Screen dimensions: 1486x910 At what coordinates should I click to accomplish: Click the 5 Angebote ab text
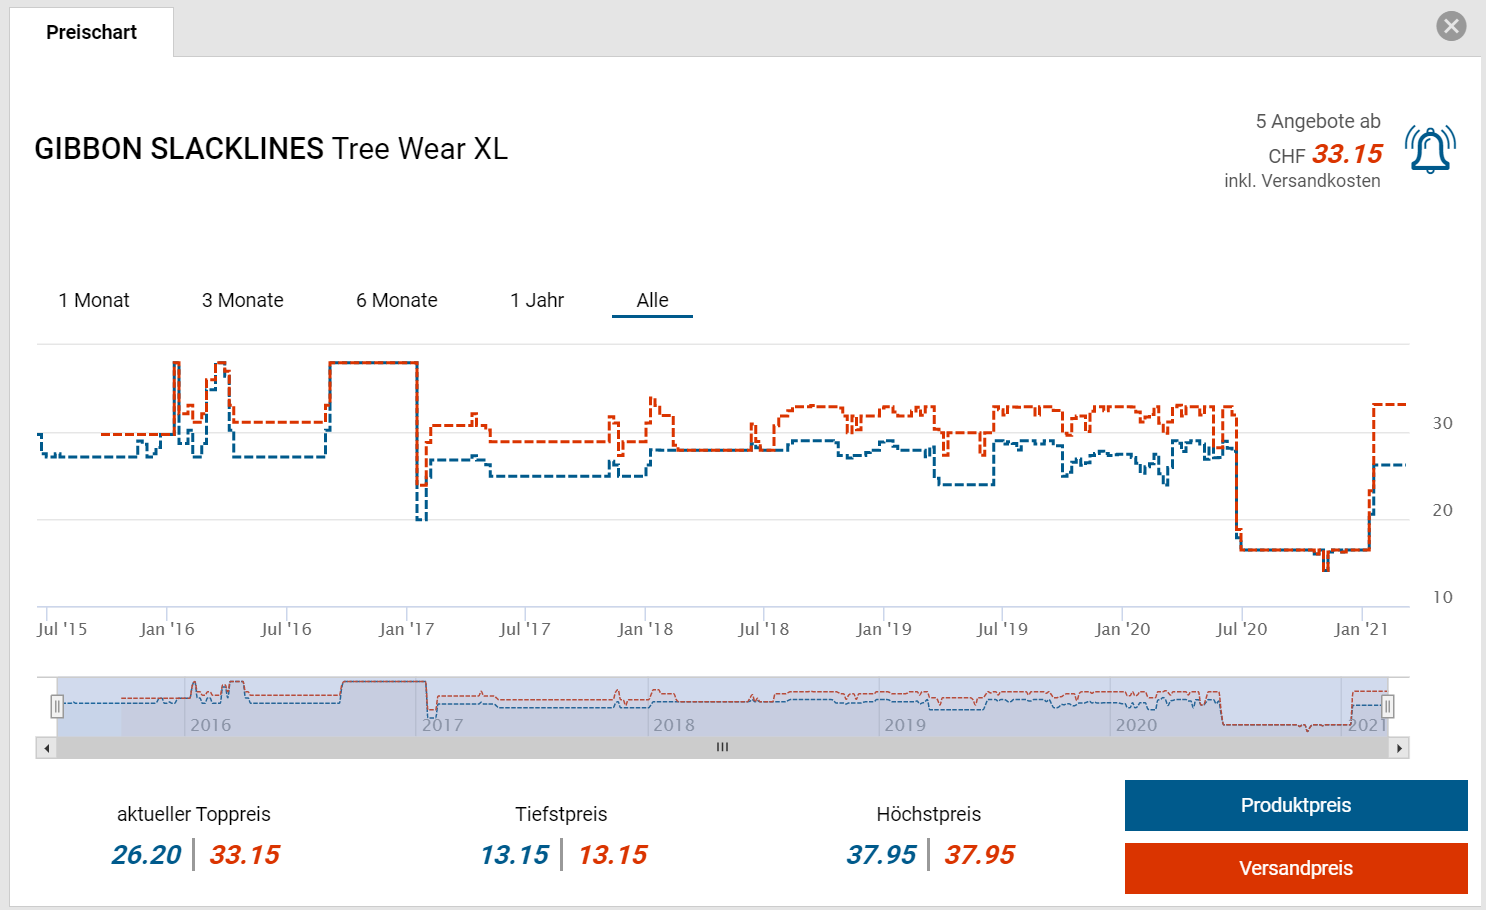point(1317,122)
